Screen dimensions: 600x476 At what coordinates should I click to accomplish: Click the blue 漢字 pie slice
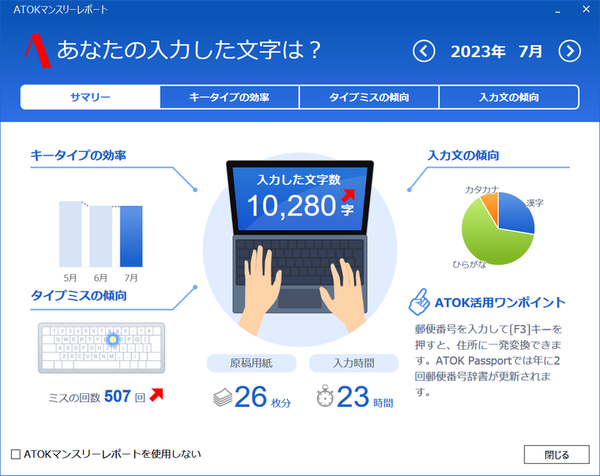click(x=517, y=214)
